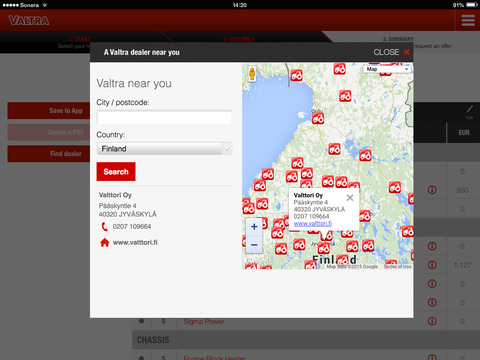The height and width of the screenshot is (360, 480).
Task: Expand the Country dropdown showing Finland
Action: coord(164,149)
